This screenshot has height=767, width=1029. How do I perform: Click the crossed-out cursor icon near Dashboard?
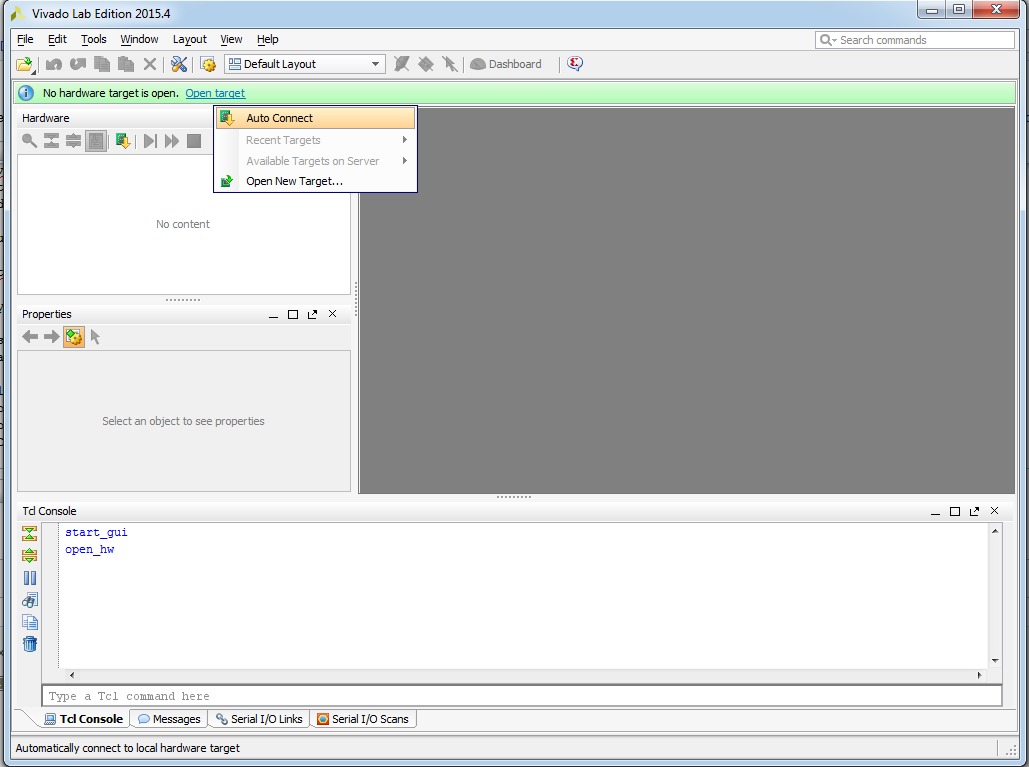(x=450, y=64)
